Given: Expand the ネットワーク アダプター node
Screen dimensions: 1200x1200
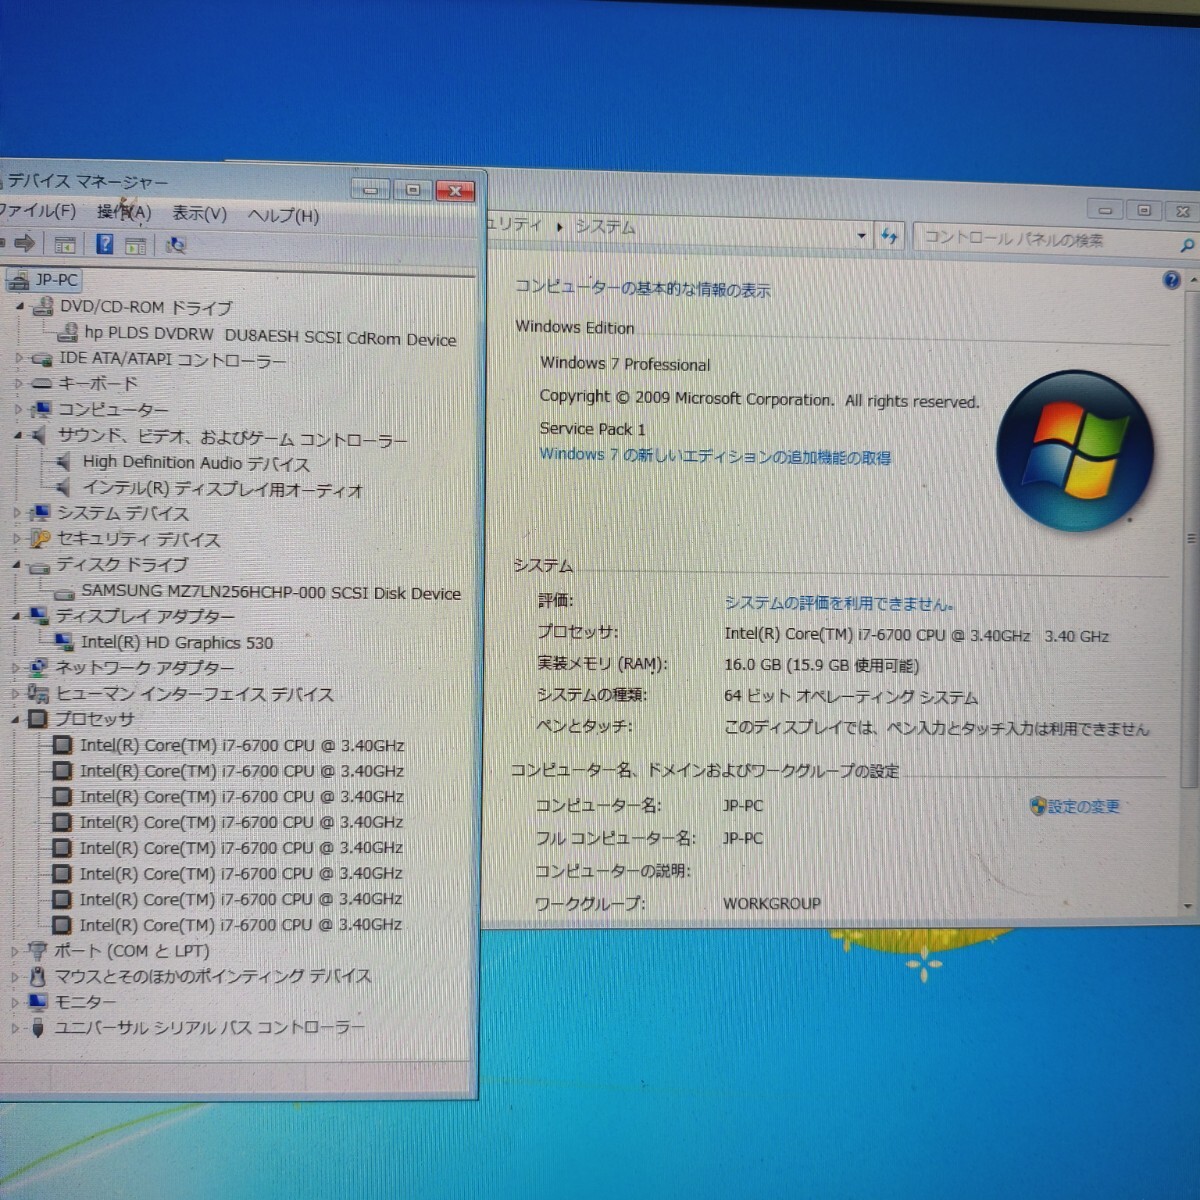Looking at the screenshot, I should 16,667.
